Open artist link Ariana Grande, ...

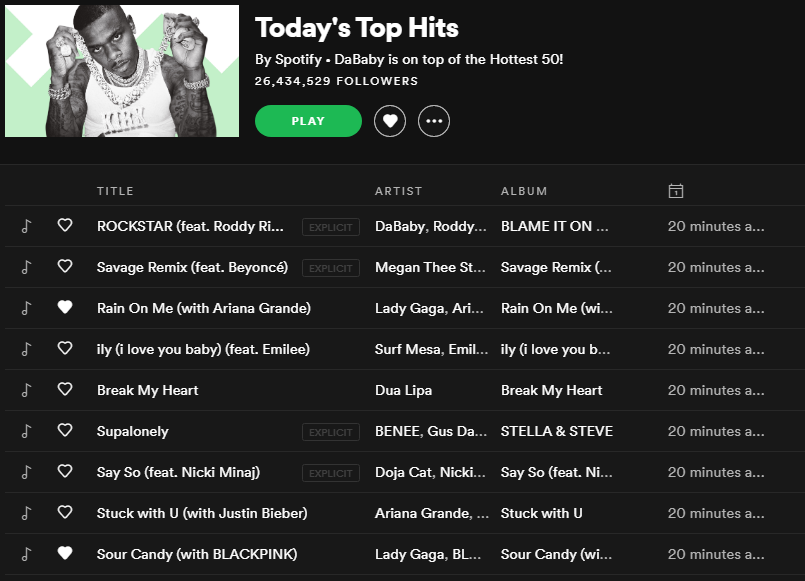(x=432, y=514)
